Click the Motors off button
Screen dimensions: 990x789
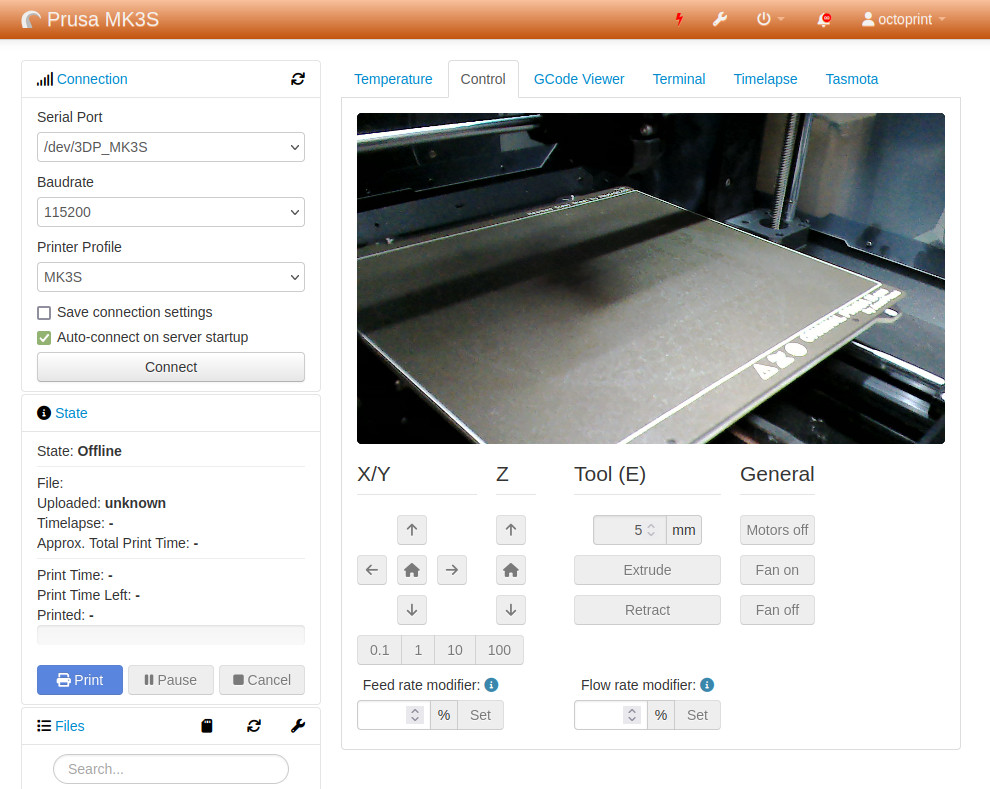tap(777, 530)
